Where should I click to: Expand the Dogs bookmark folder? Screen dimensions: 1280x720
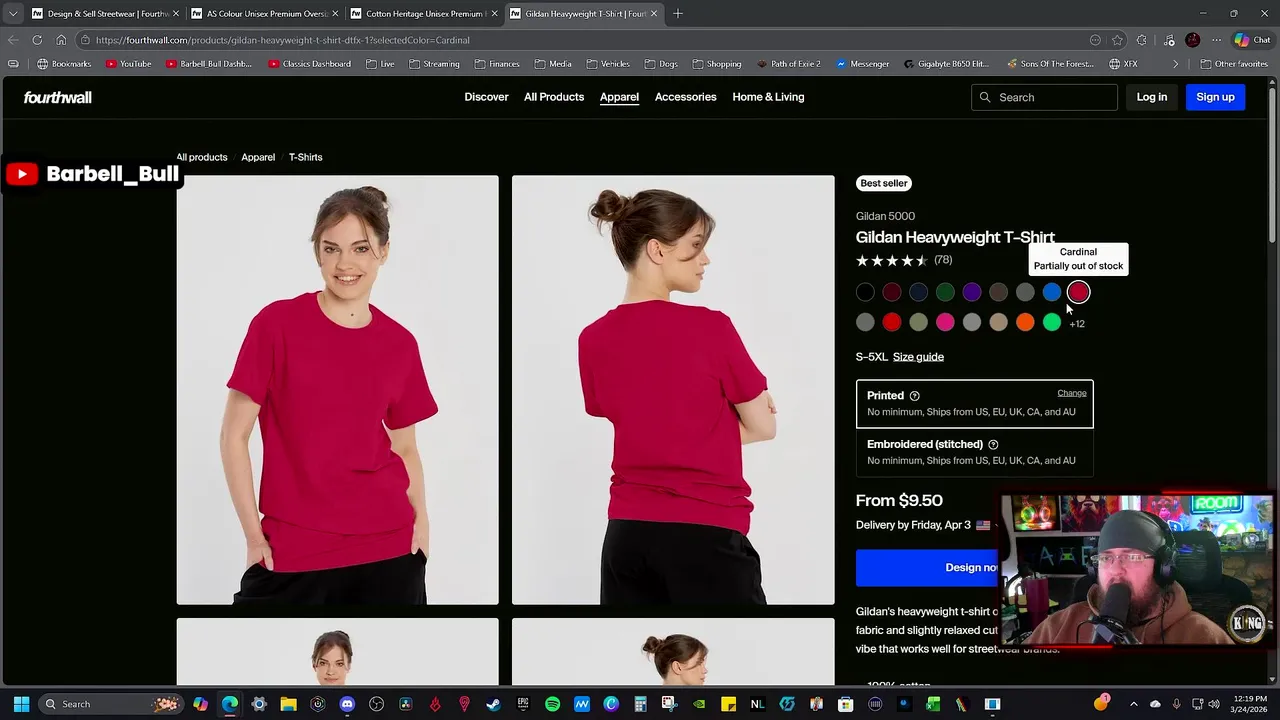(x=661, y=64)
